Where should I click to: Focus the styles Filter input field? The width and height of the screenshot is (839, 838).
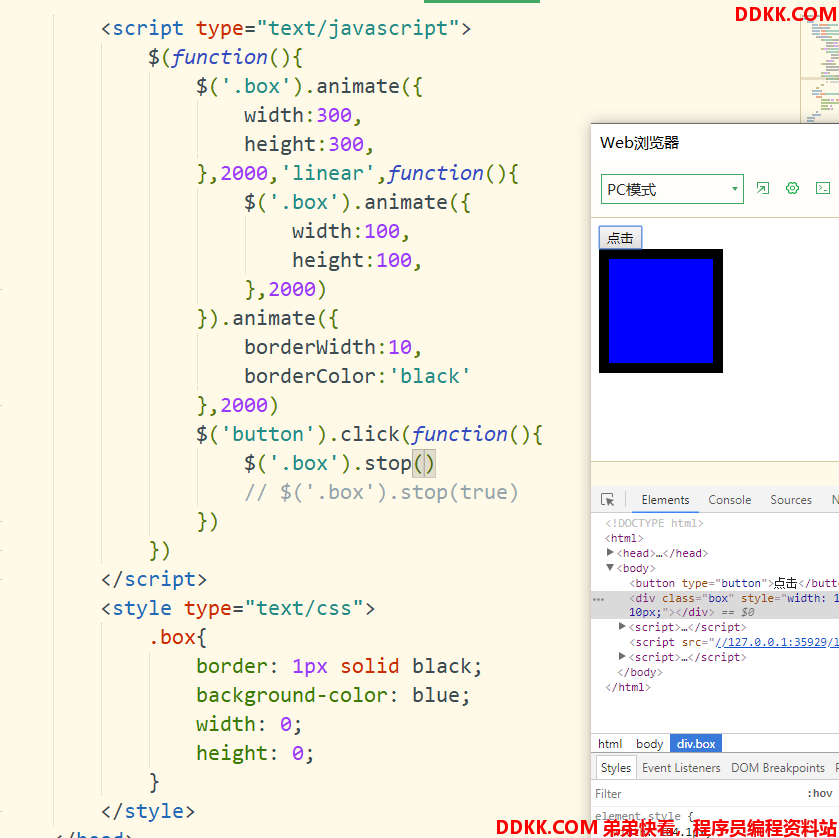click(696, 794)
